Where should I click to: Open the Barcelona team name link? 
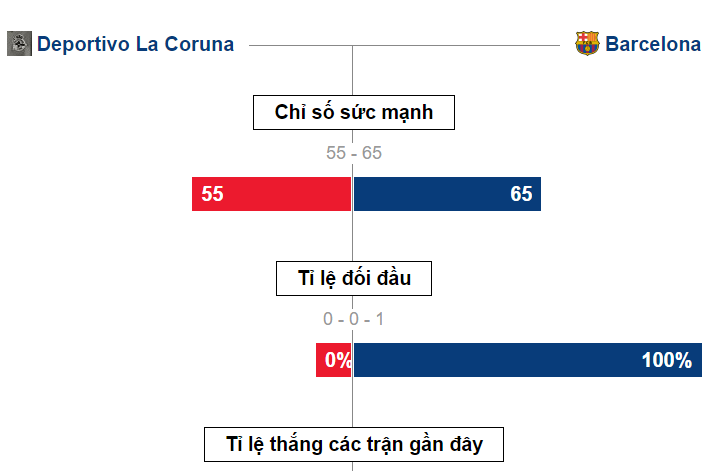click(653, 44)
